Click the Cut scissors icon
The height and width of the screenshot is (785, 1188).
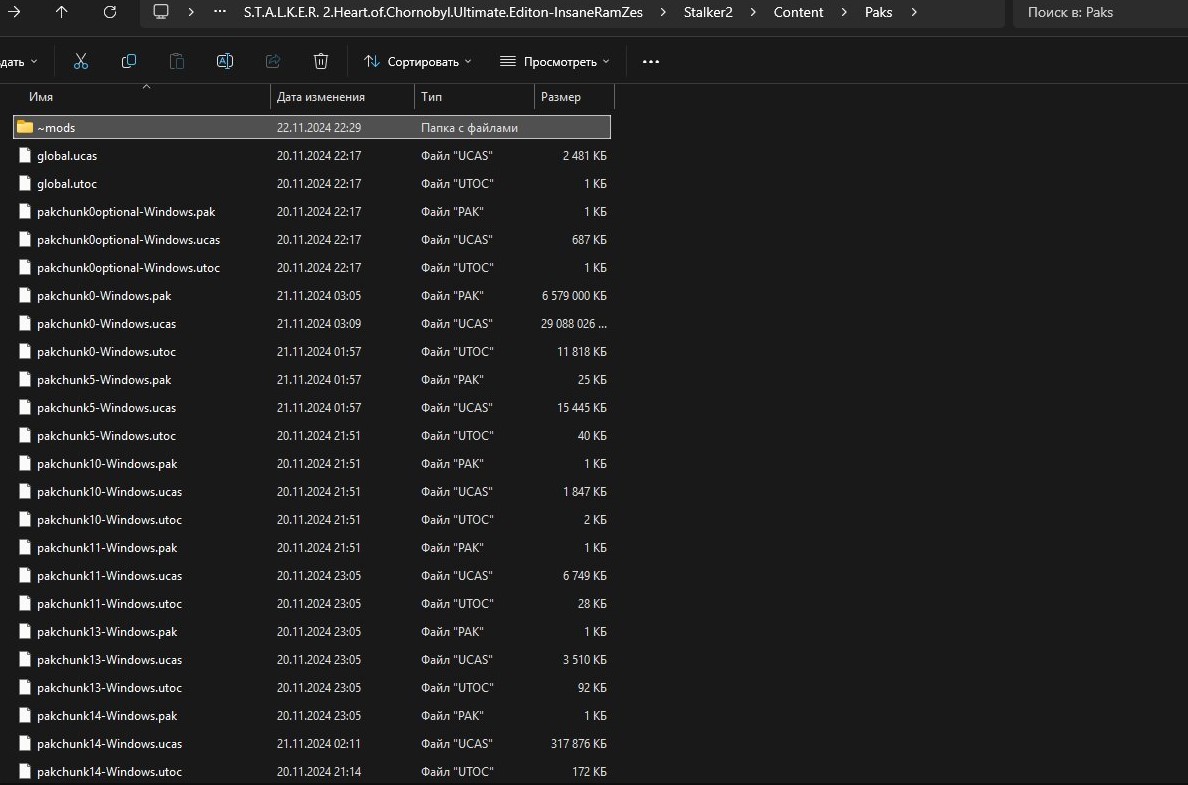[x=81, y=62]
